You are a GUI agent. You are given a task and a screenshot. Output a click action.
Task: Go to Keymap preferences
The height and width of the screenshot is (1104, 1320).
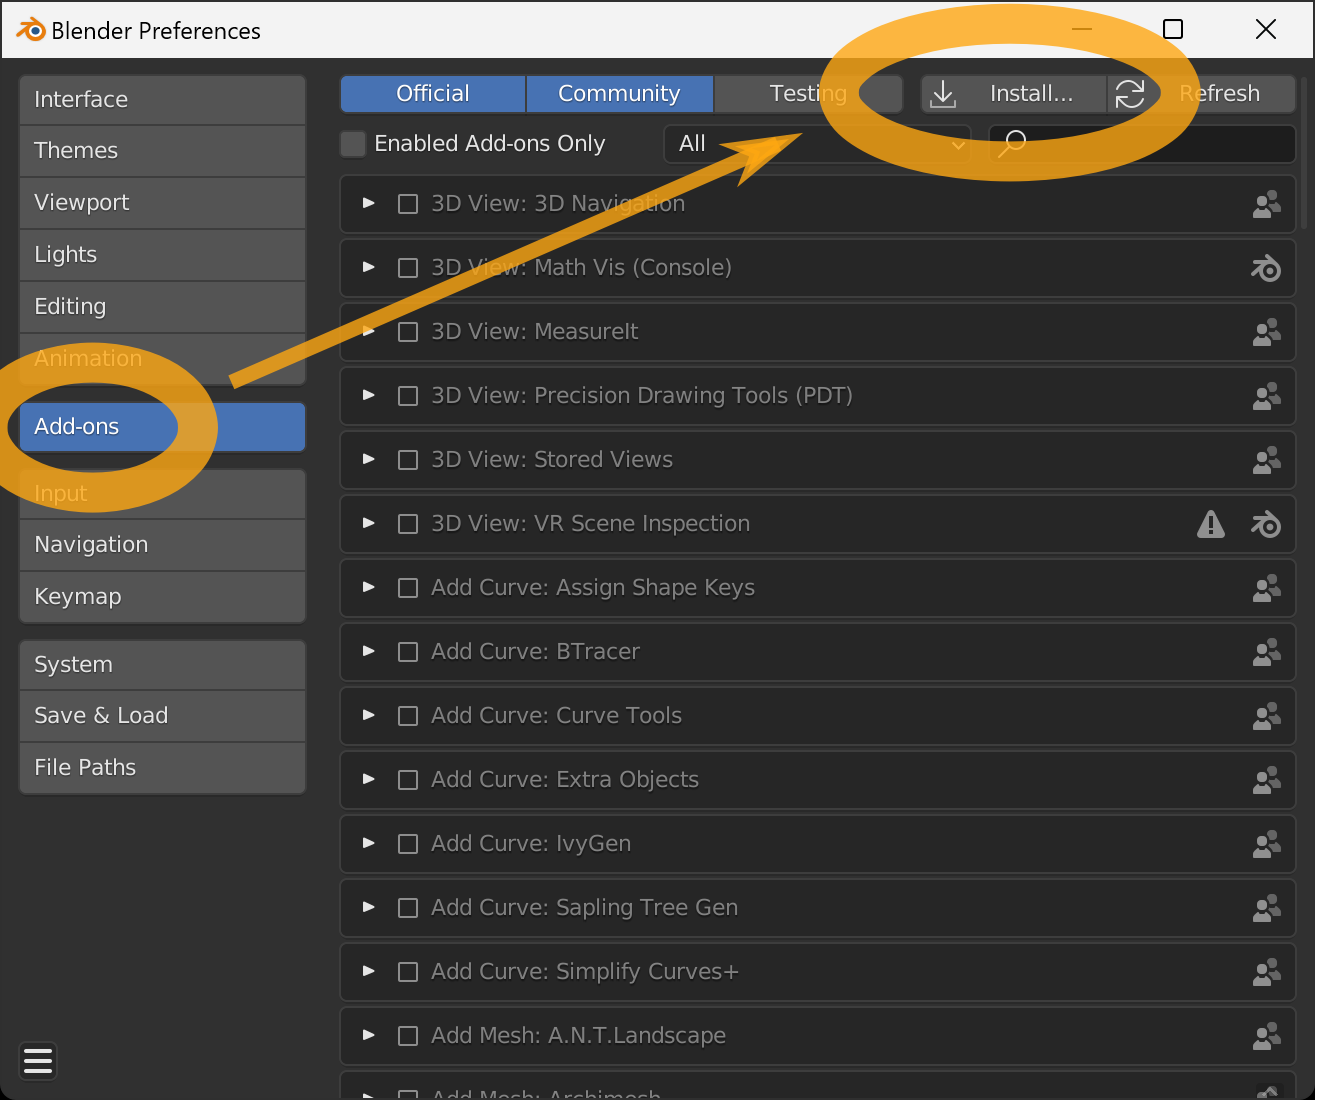(x=162, y=597)
